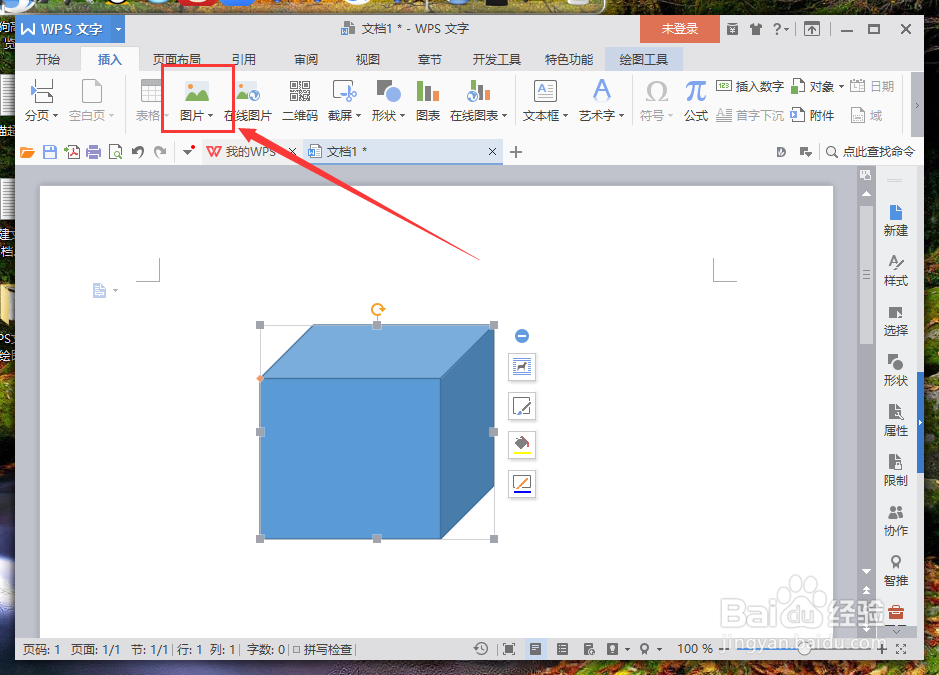
Task: Switch to the 页面布局 ribbon tab
Action: 176,58
